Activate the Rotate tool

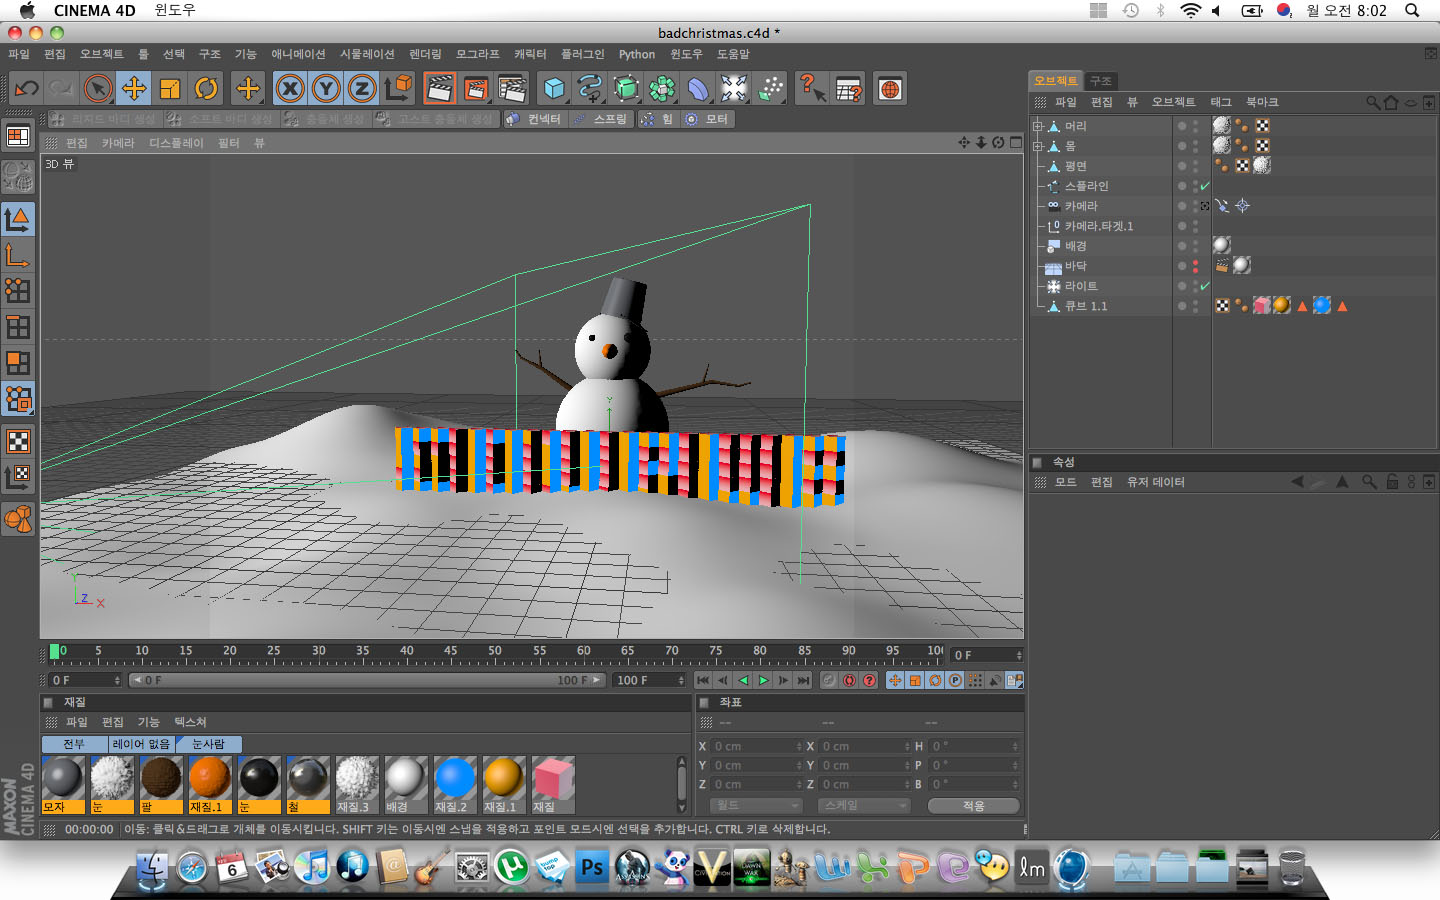(x=206, y=89)
